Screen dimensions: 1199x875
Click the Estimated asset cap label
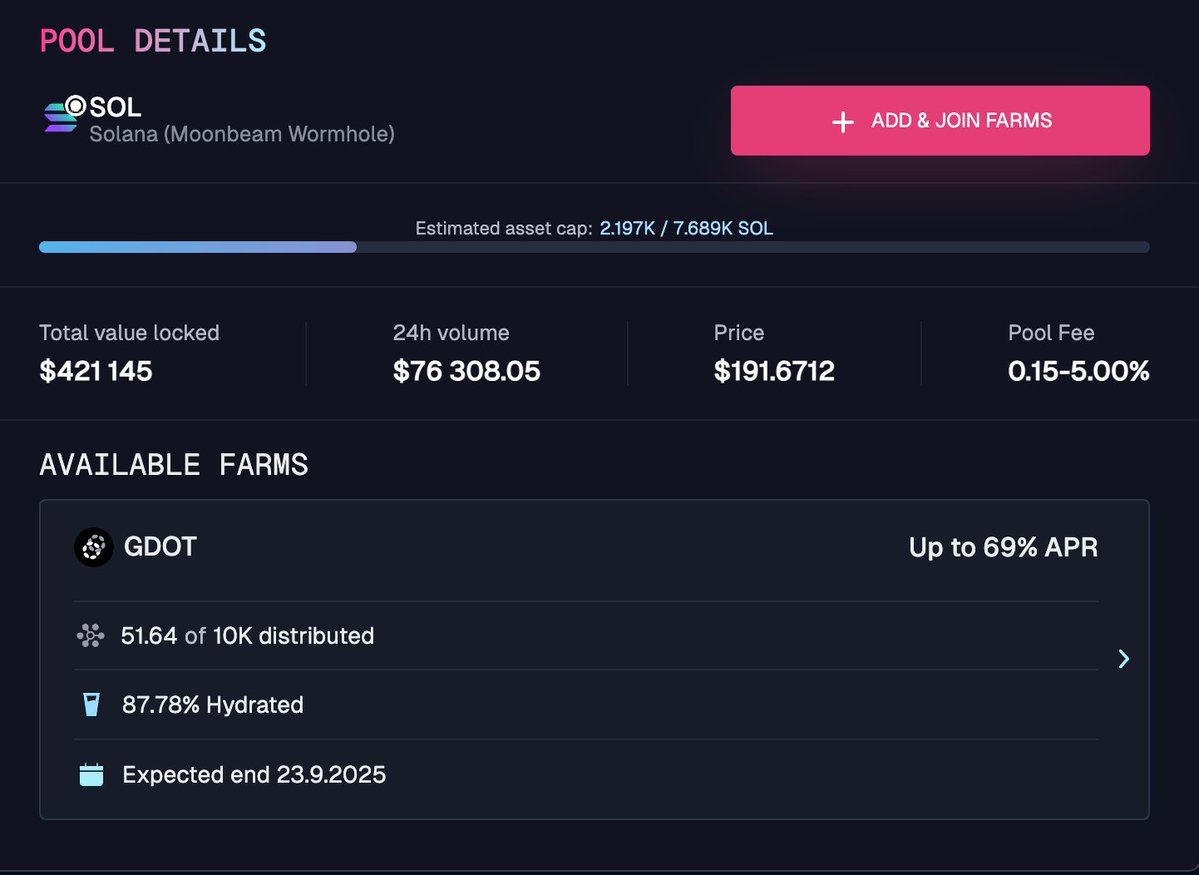(x=504, y=228)
